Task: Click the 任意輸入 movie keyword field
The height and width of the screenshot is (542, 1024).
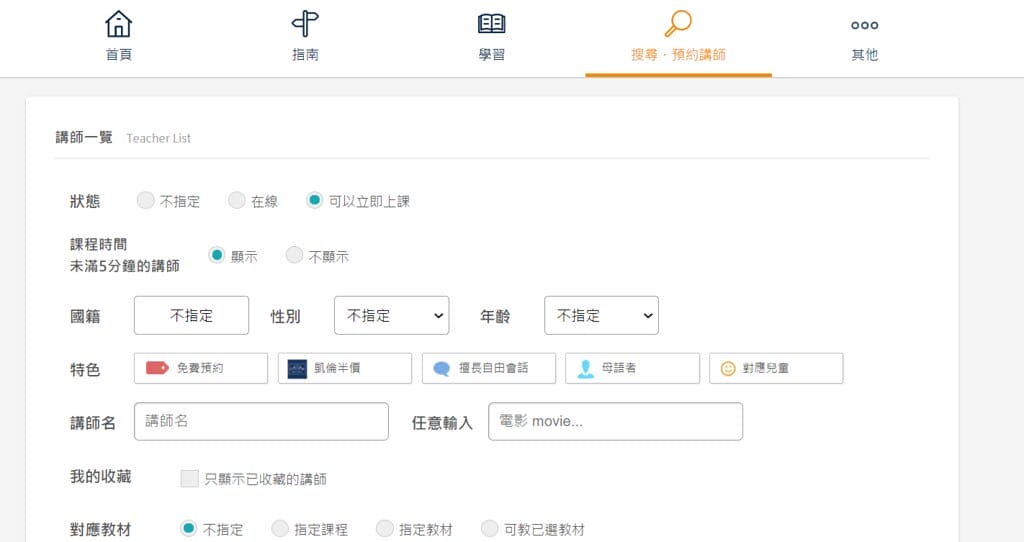Action: 615,421
